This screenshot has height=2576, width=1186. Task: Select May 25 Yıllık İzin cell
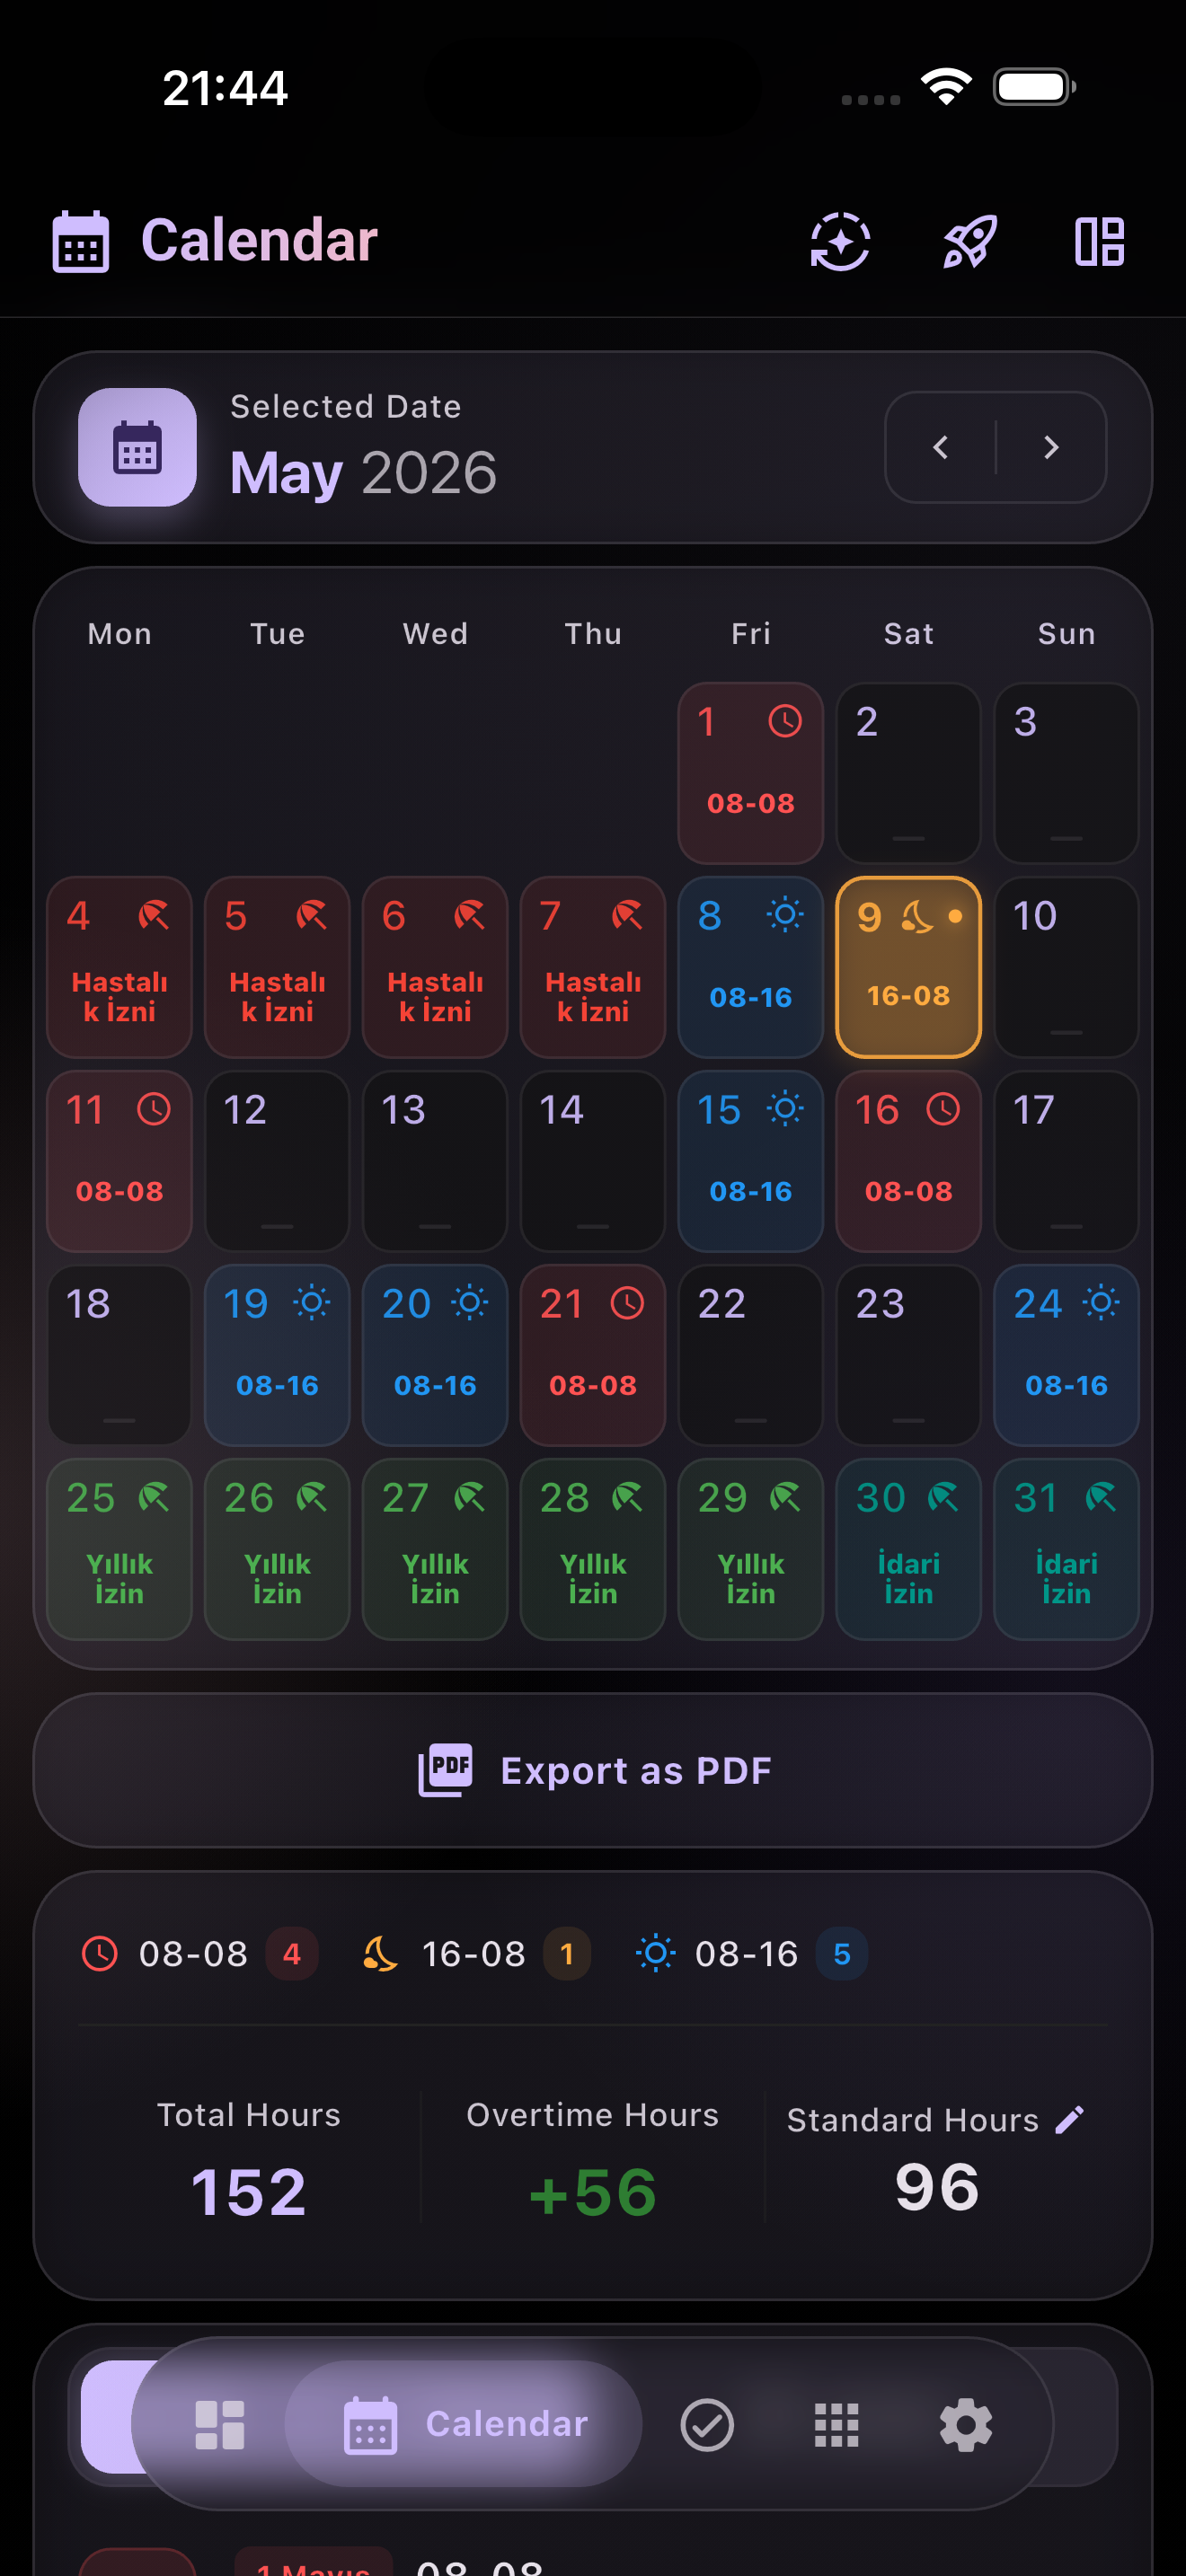pos(119,1549)
